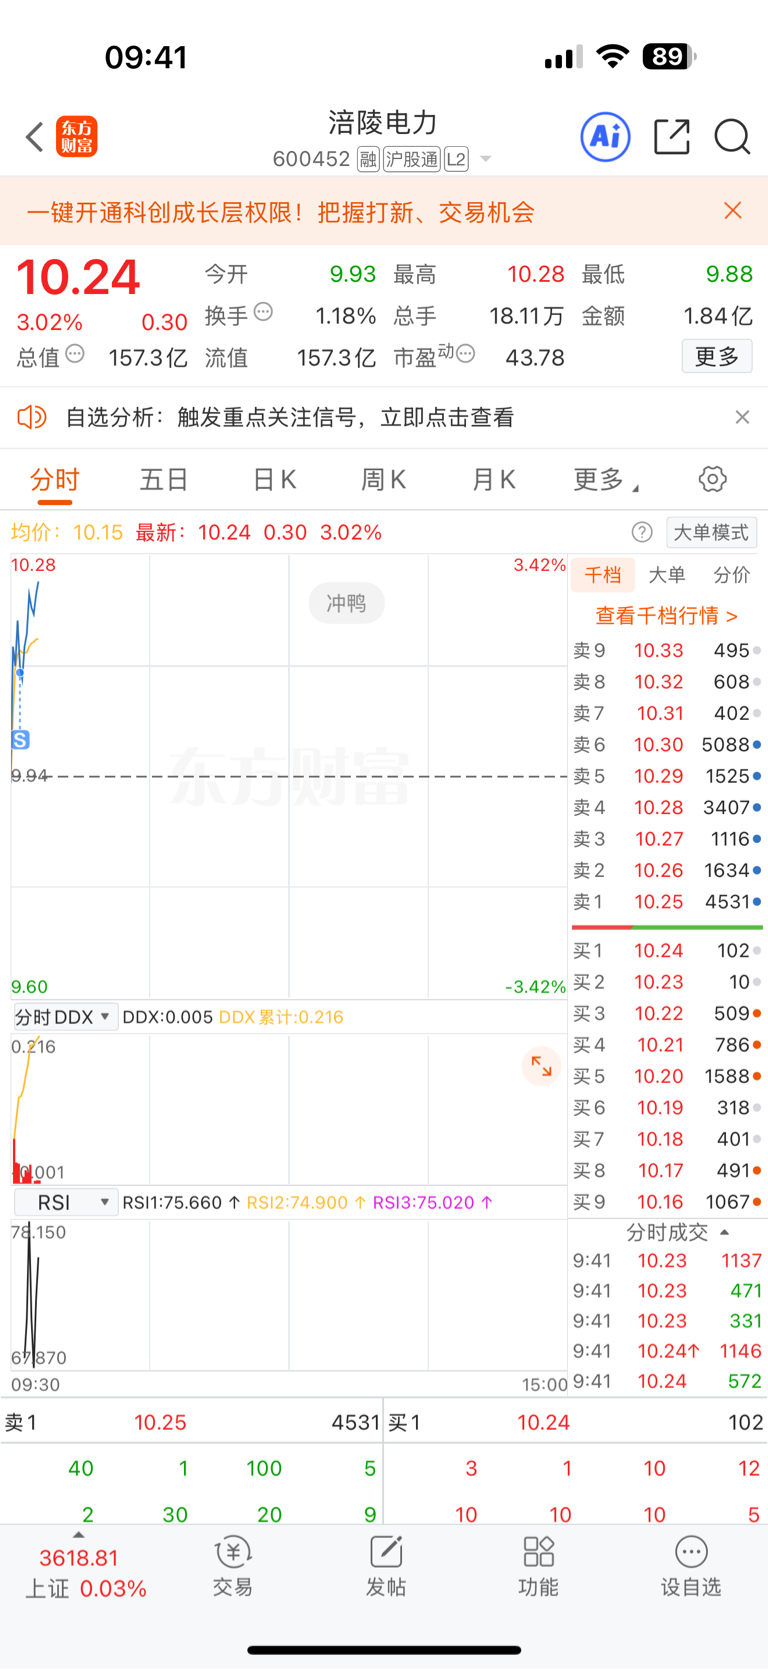Tap the 融 margin badge
This screenshot has width=768, height=1669.
click(x=368, y=159)
